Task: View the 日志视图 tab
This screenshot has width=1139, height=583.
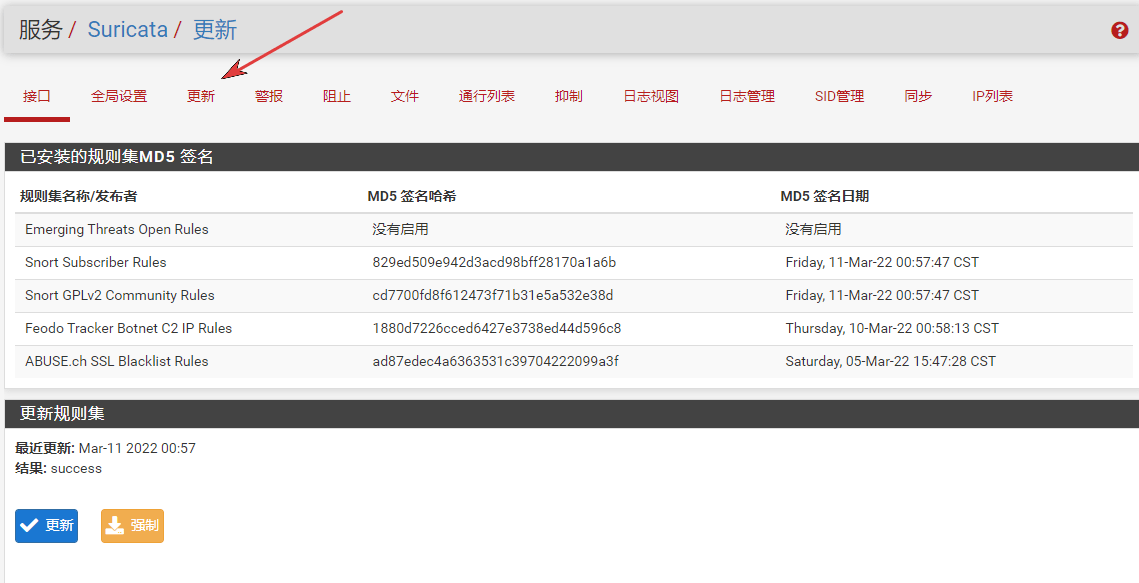Action: tap(651, 96)
